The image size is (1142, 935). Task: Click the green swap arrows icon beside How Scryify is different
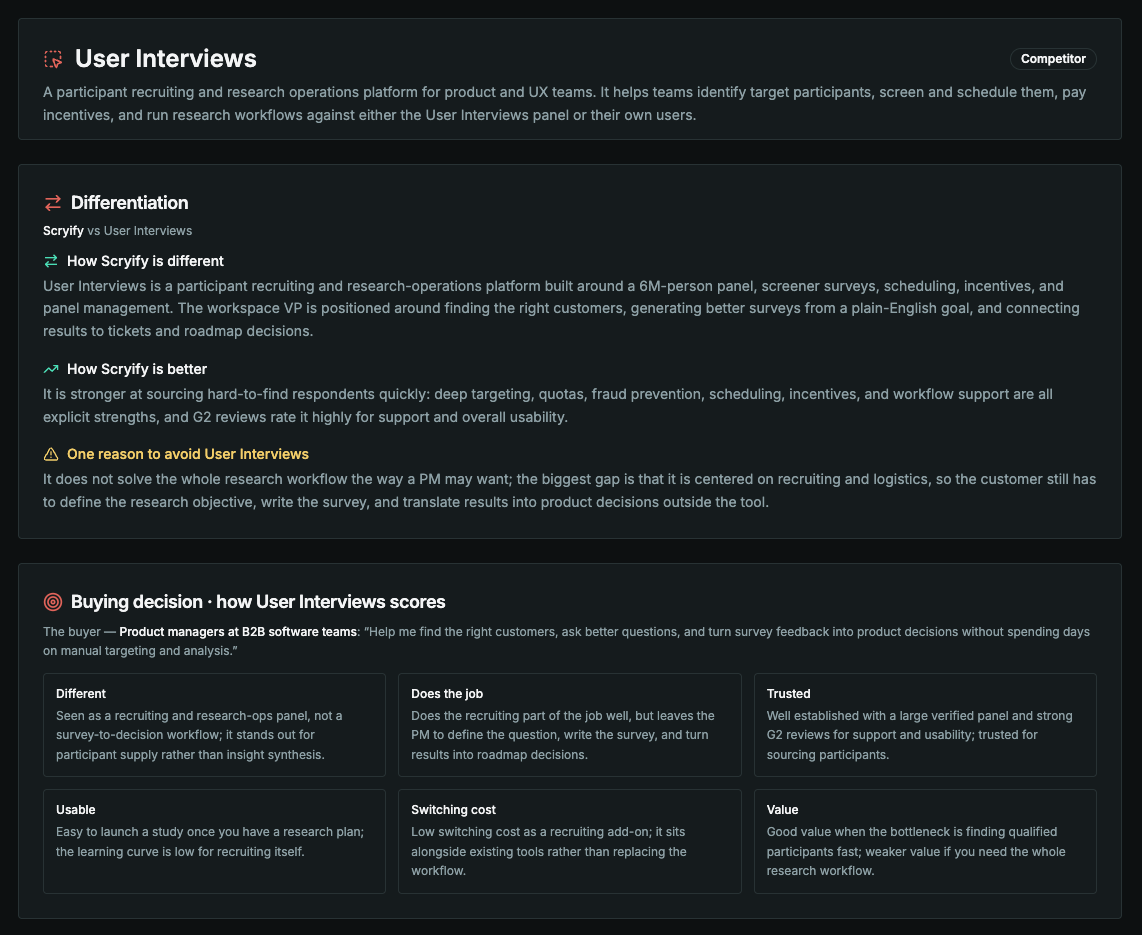click(x=51, y=261)
